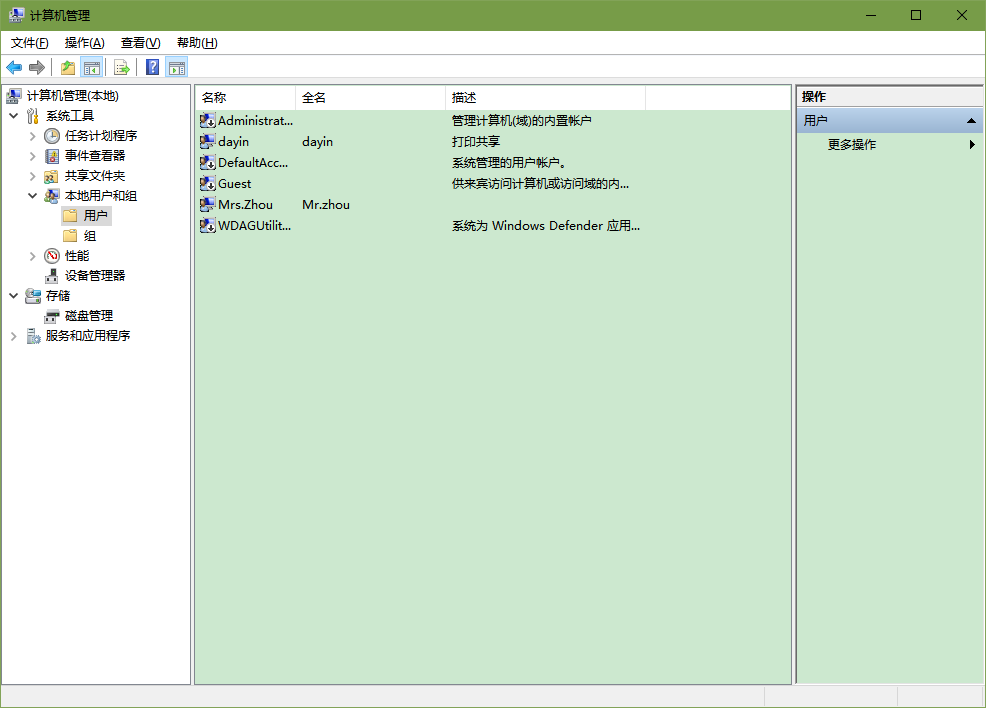Viewport: 986px width, 708px height.
Task: Select the DefaultAcc... name text
Action: click(x=253, y=162)
